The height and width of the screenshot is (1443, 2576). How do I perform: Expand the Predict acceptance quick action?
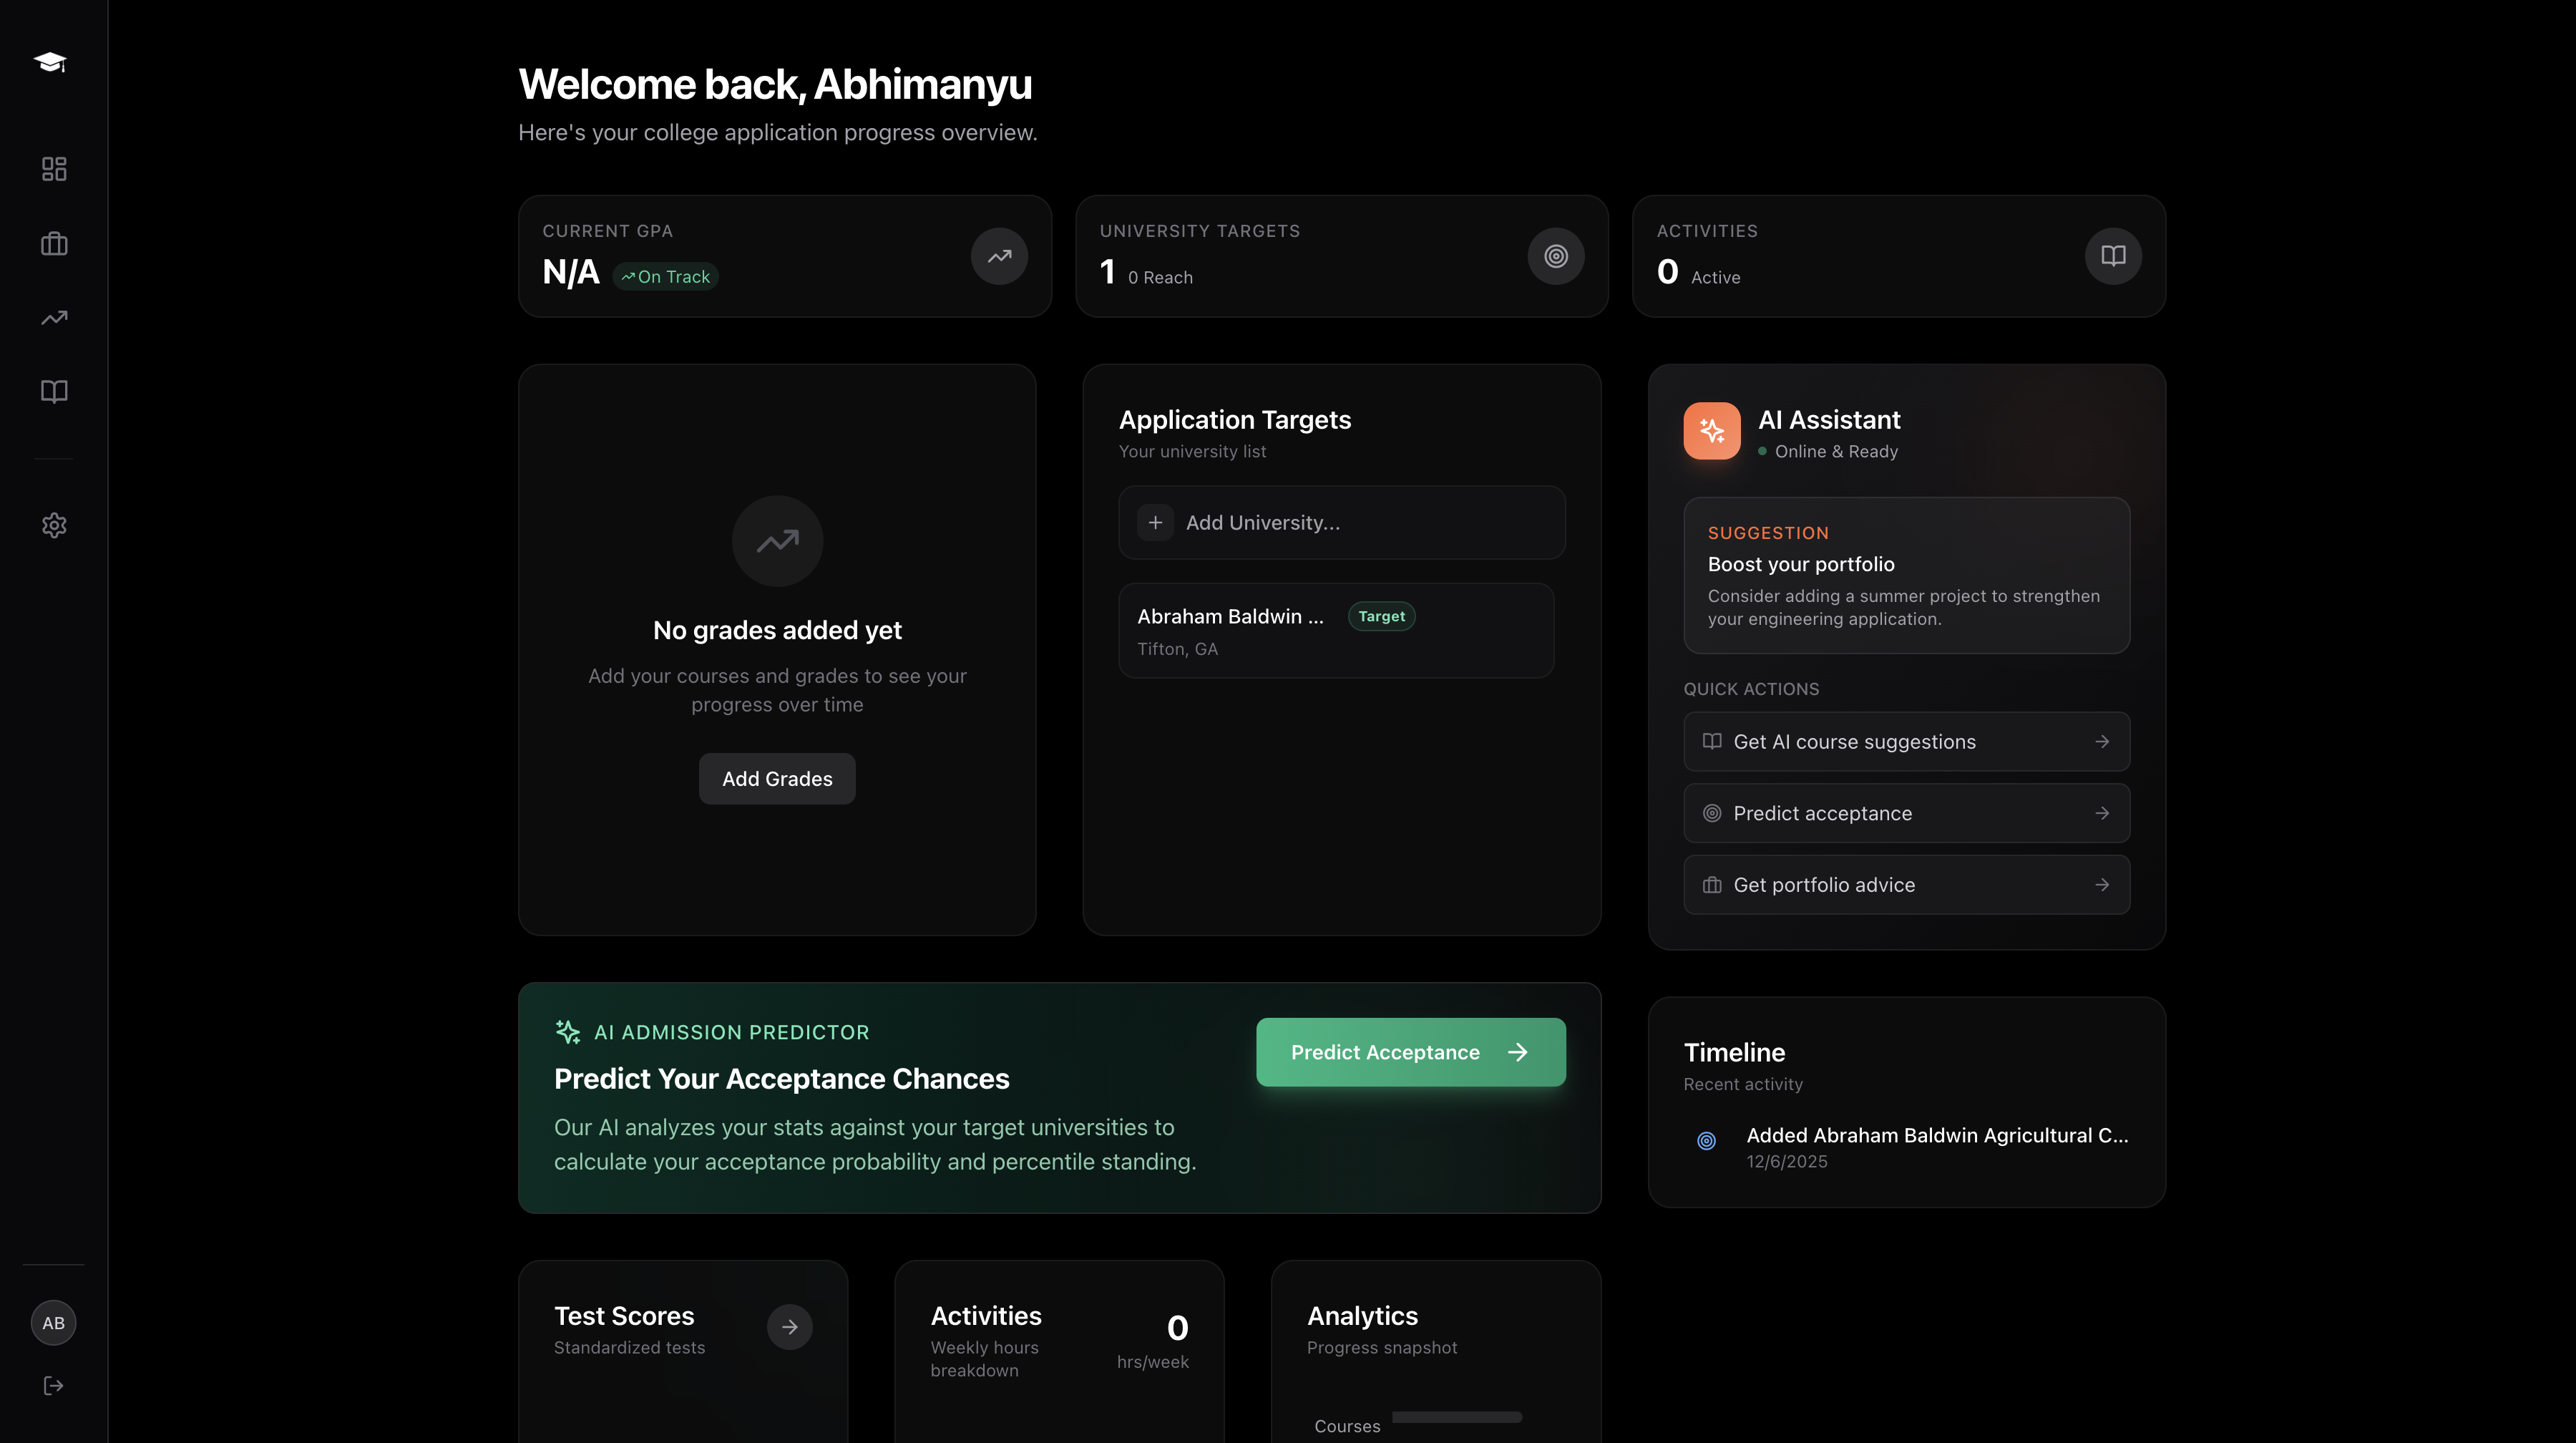(1906, 813)
